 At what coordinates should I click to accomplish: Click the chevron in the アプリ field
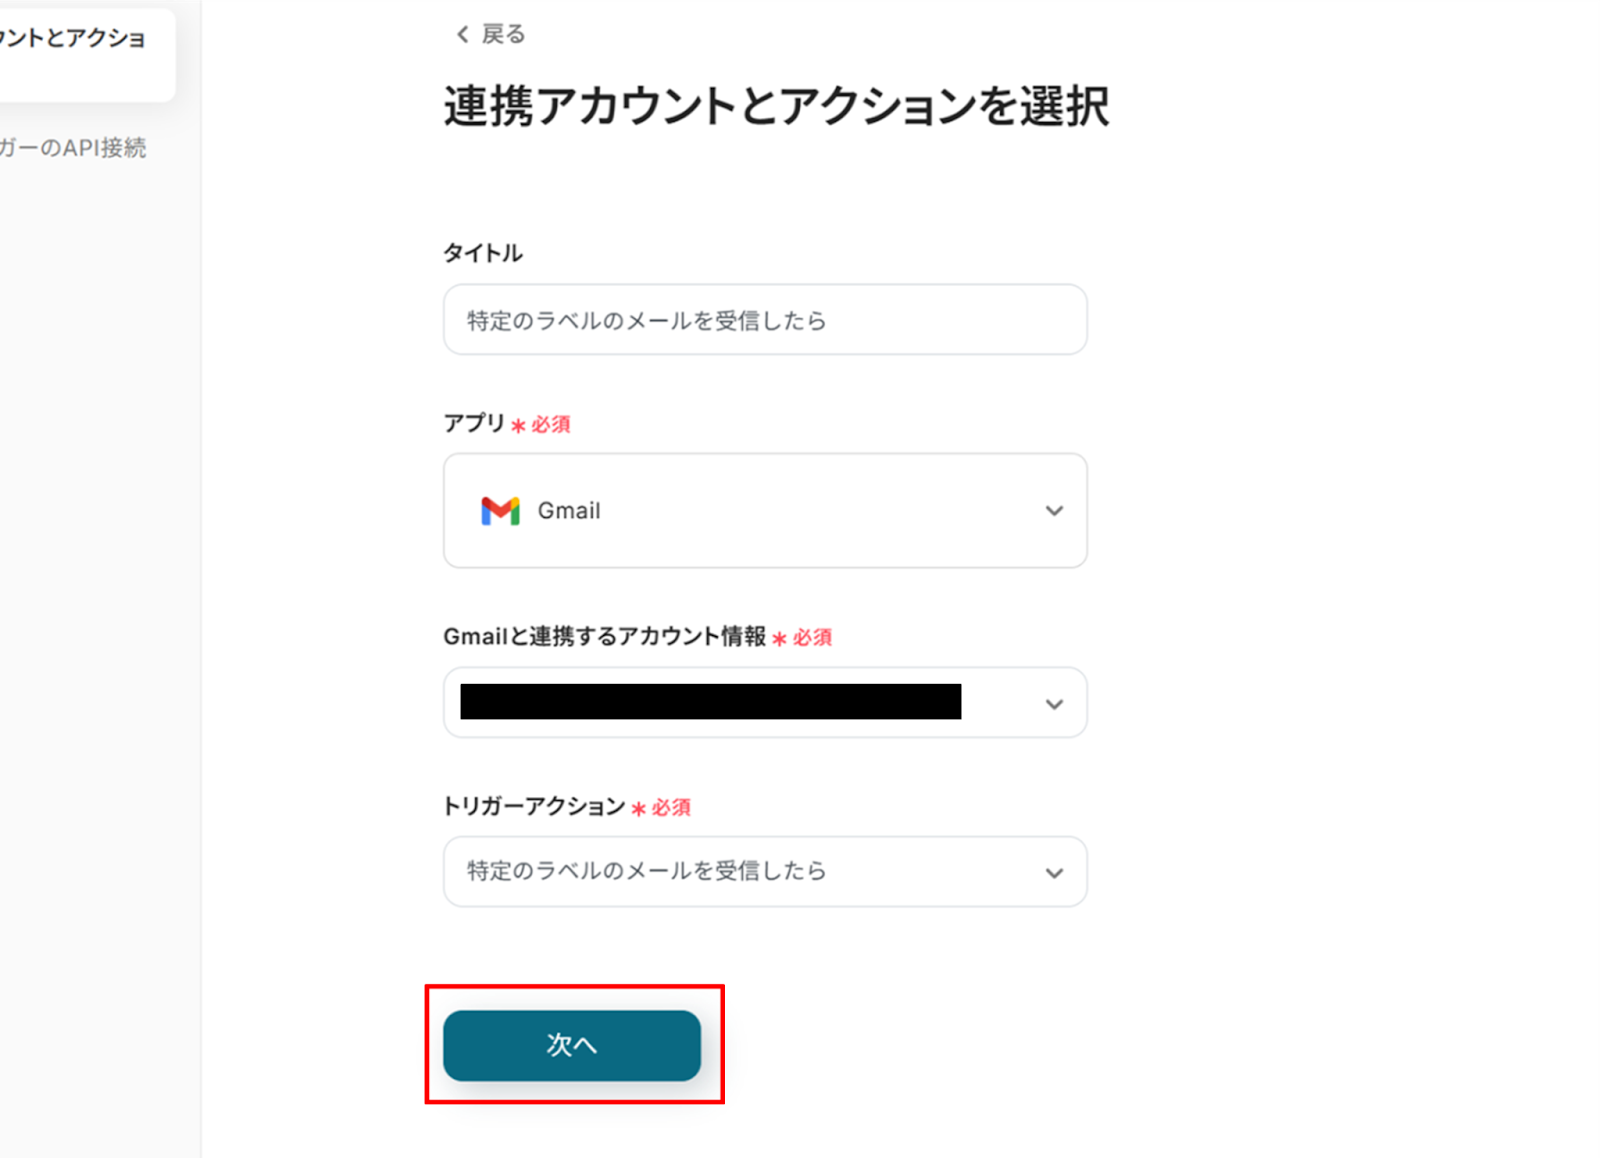[x=1054, y=511]
